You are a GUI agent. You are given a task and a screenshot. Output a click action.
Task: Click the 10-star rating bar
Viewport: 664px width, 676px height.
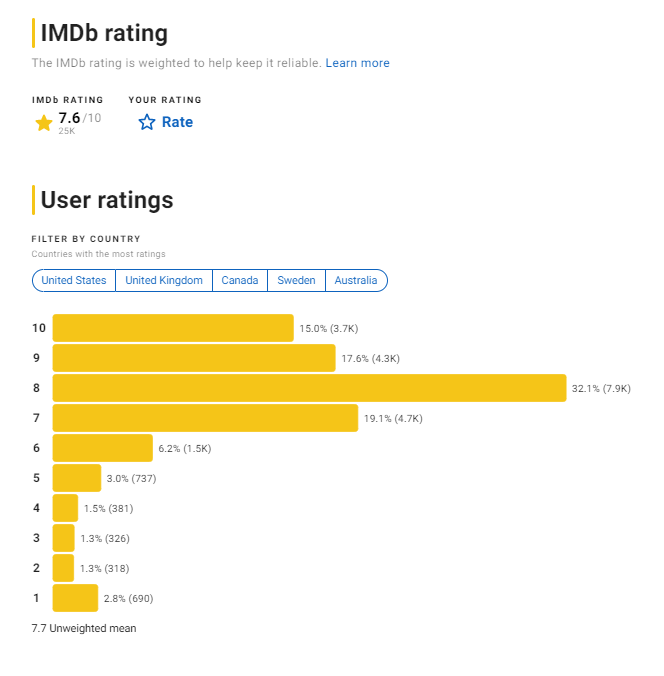click(173, 328)
